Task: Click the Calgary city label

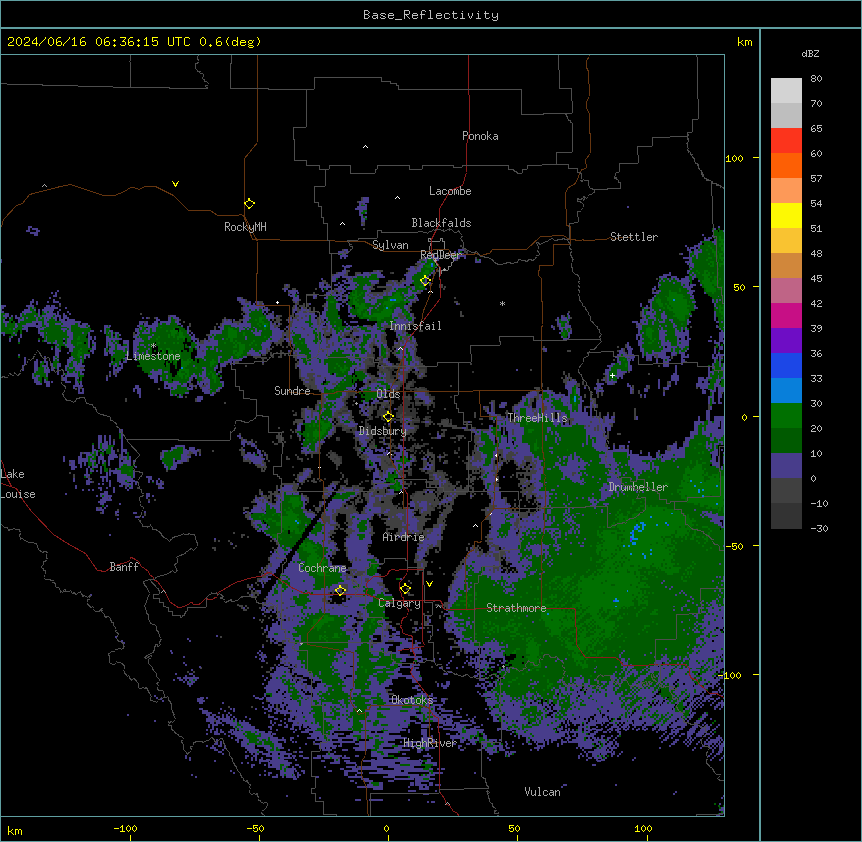Action: [x=399, y=603]
